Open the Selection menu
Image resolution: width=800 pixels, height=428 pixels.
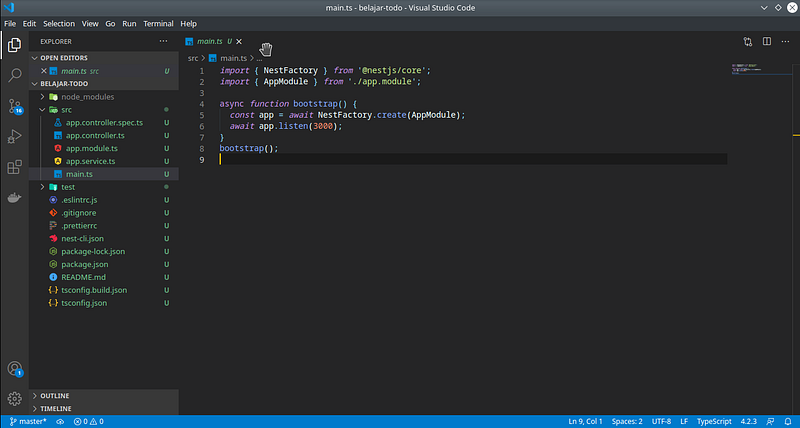click(59, 23)
